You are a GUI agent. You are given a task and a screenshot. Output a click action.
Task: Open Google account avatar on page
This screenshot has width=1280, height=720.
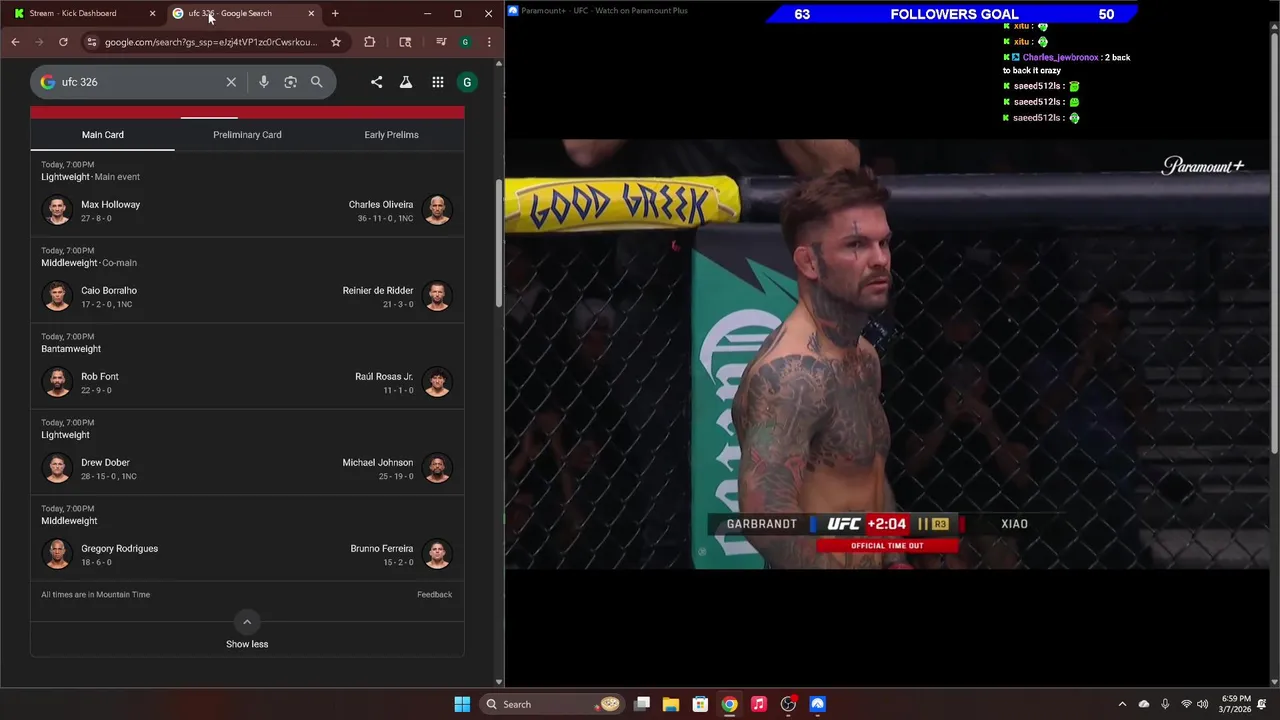pyautogui.click(x=467, y=82)
